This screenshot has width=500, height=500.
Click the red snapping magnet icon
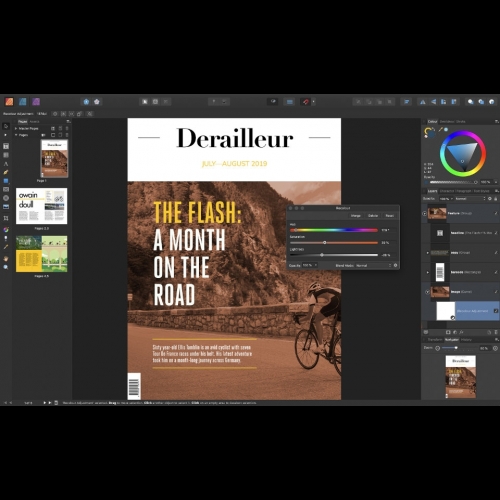click(305, 102)
